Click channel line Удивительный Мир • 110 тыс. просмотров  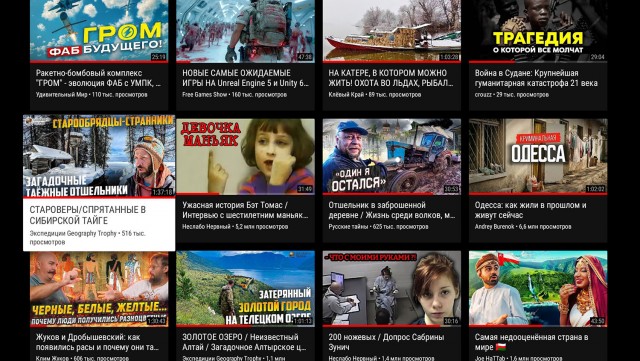click(x=91, y=95)
